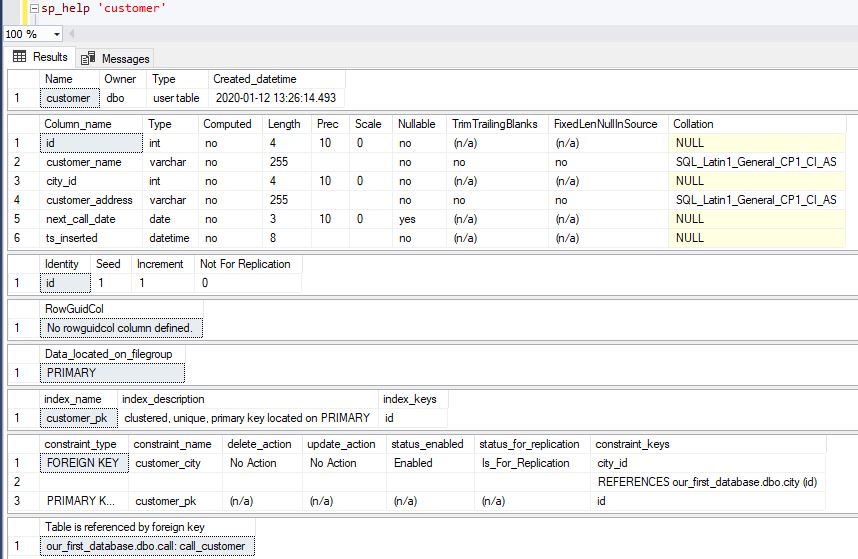Select the customer_pk index name cell

[78, 418]
